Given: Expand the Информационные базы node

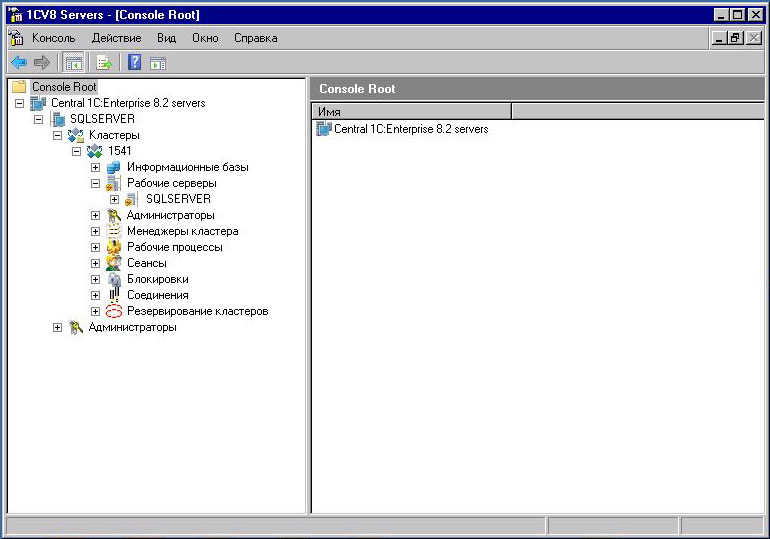Looking at the screenshot, I should 96,167.
